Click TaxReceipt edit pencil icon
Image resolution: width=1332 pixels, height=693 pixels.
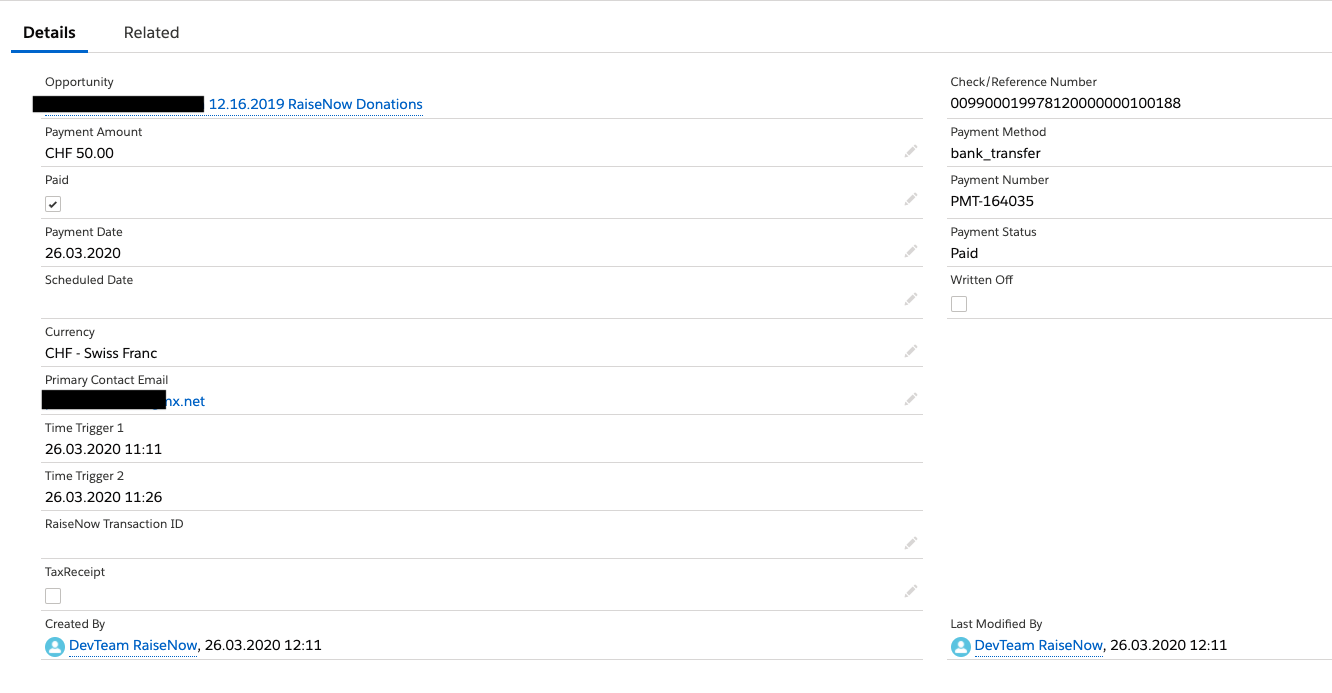pyautogui.click(x=910, y=591)
